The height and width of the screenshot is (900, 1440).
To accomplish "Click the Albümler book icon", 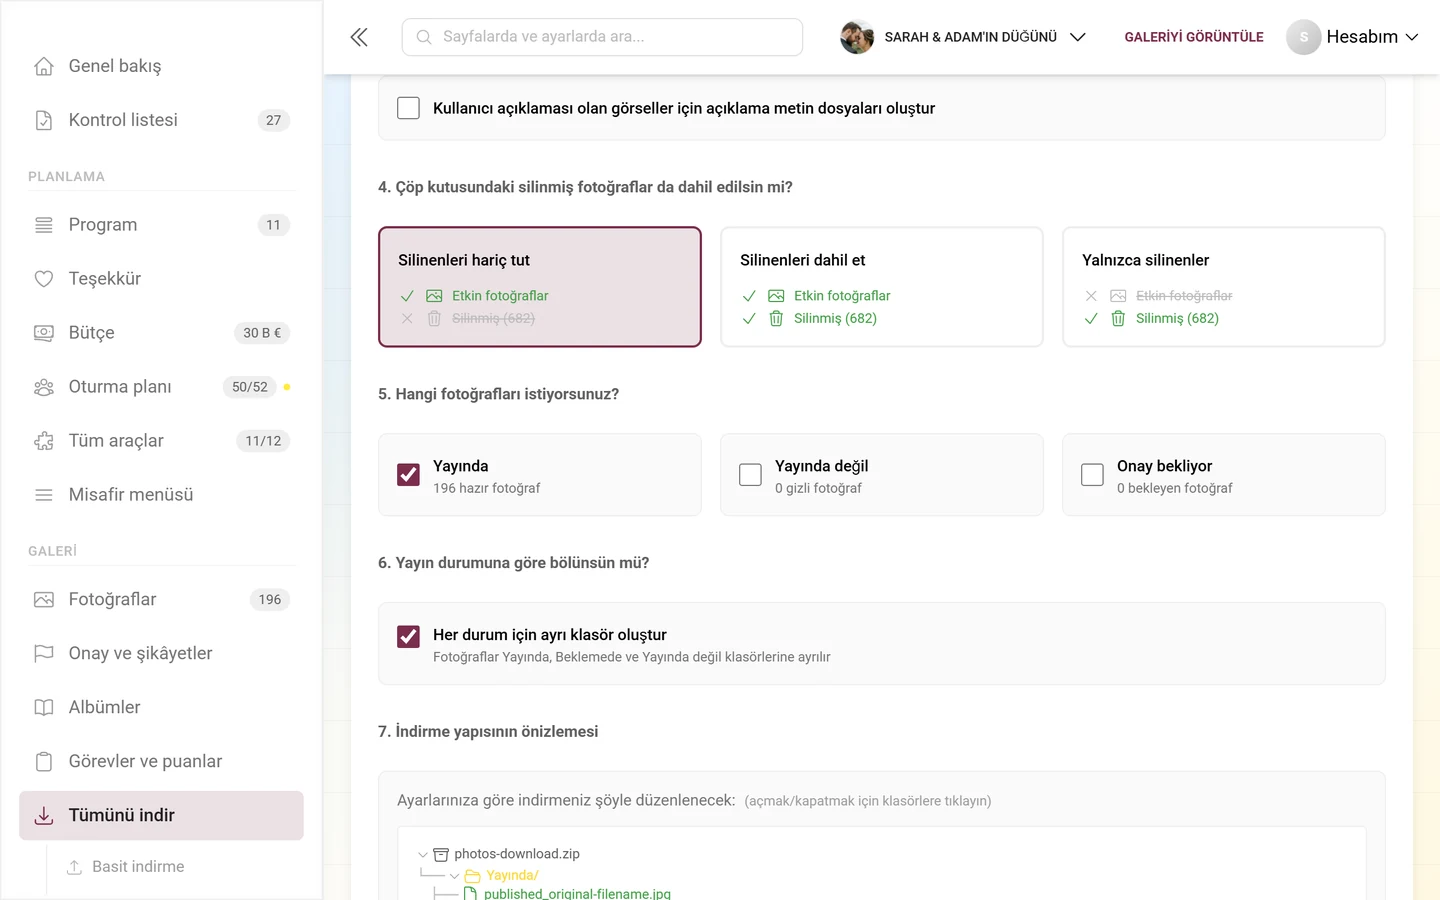I will click(44, 708).
